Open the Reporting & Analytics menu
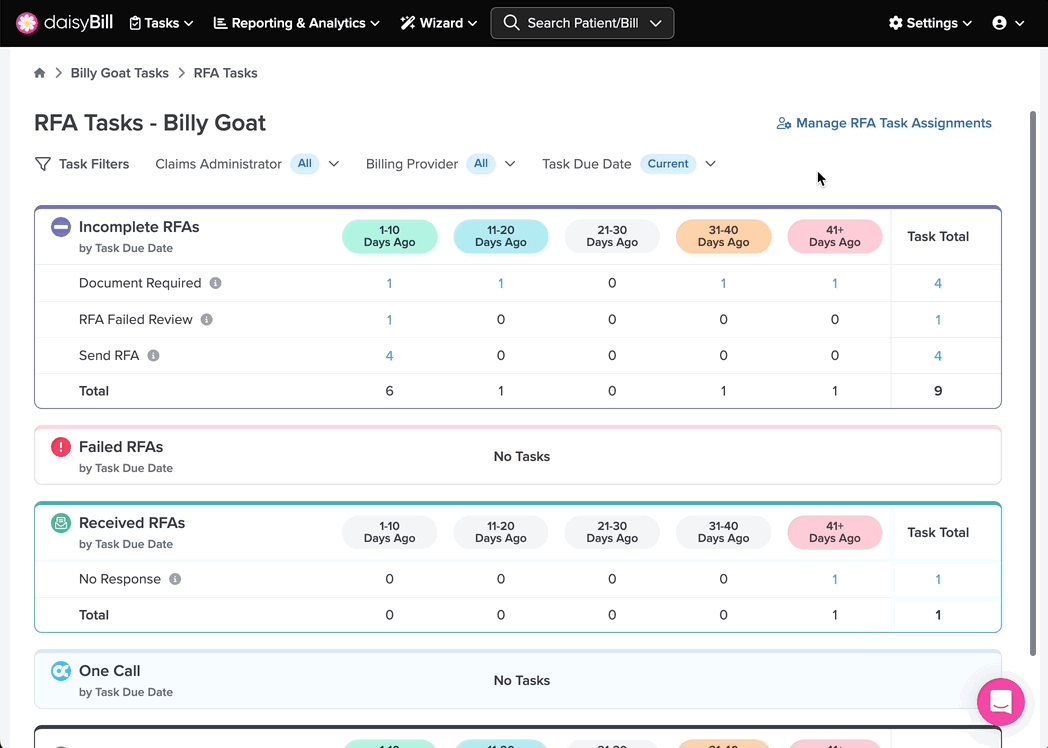1048x748 pixels. pyautogui.click(x=297, y=23)
